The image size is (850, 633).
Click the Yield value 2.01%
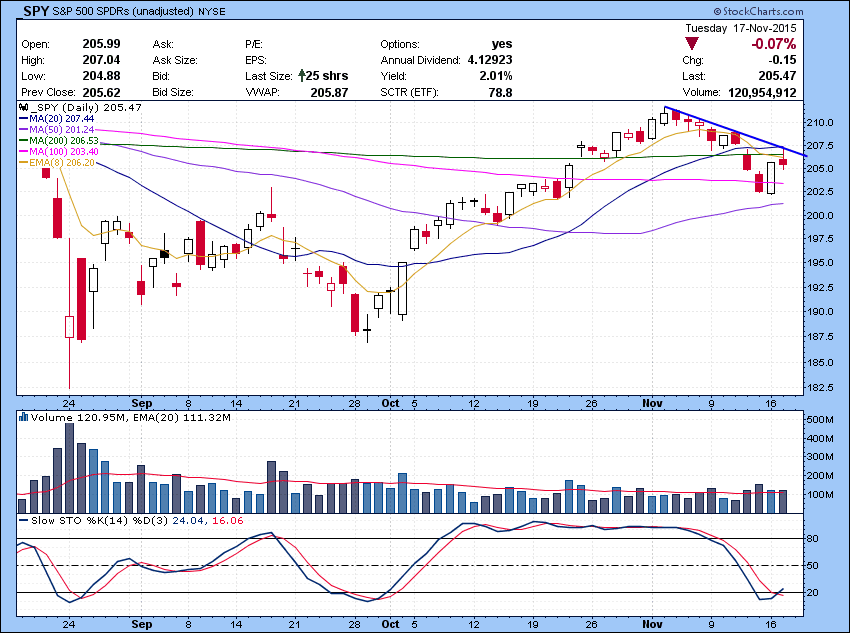[x=496, y=76]
